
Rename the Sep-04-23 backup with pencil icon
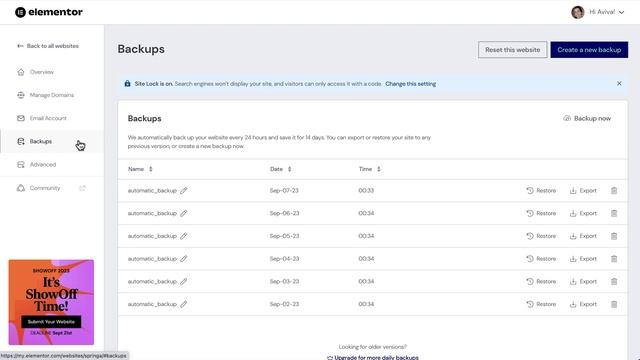click(184, 259)
